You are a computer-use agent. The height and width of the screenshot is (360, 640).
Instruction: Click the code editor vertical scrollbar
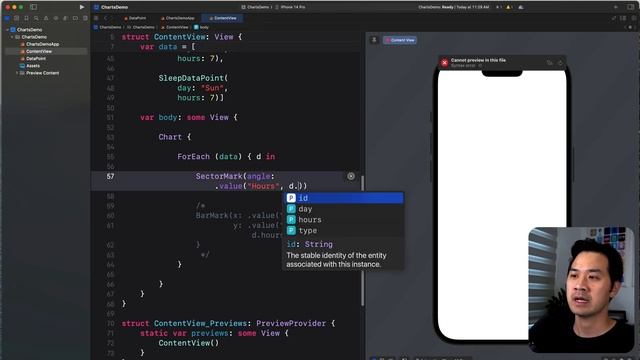[x=362, y=241]
